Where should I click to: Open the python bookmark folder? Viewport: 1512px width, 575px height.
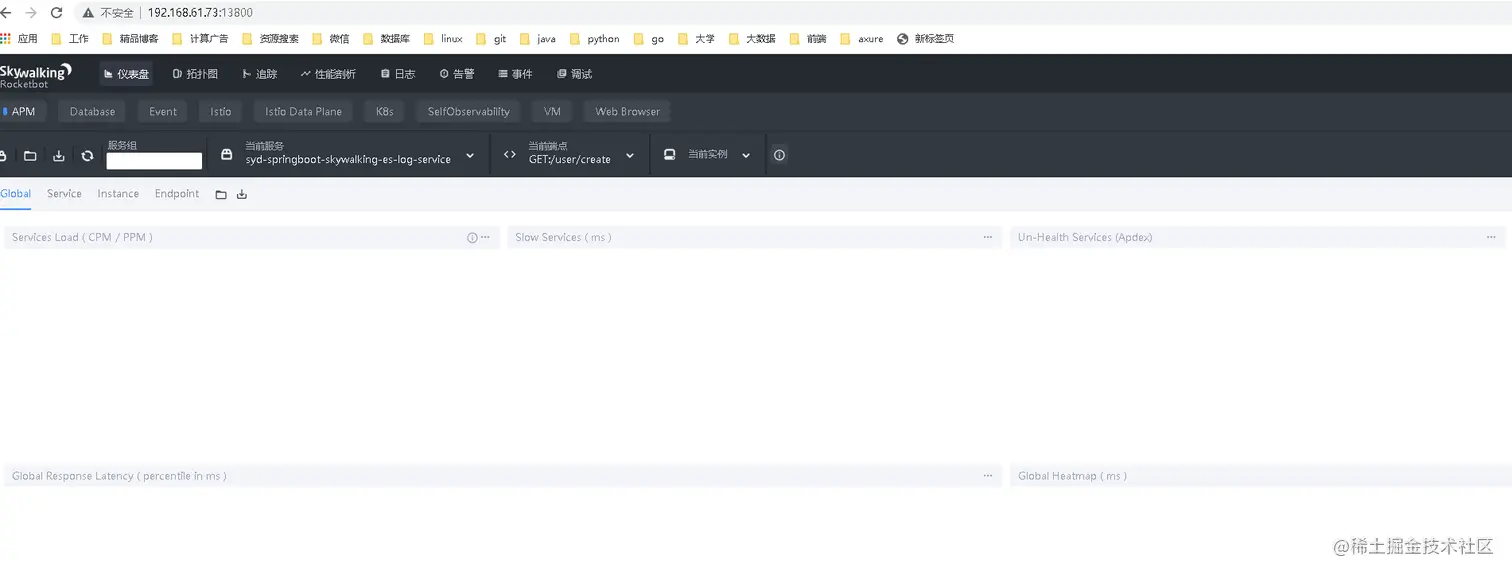(595, 39)
